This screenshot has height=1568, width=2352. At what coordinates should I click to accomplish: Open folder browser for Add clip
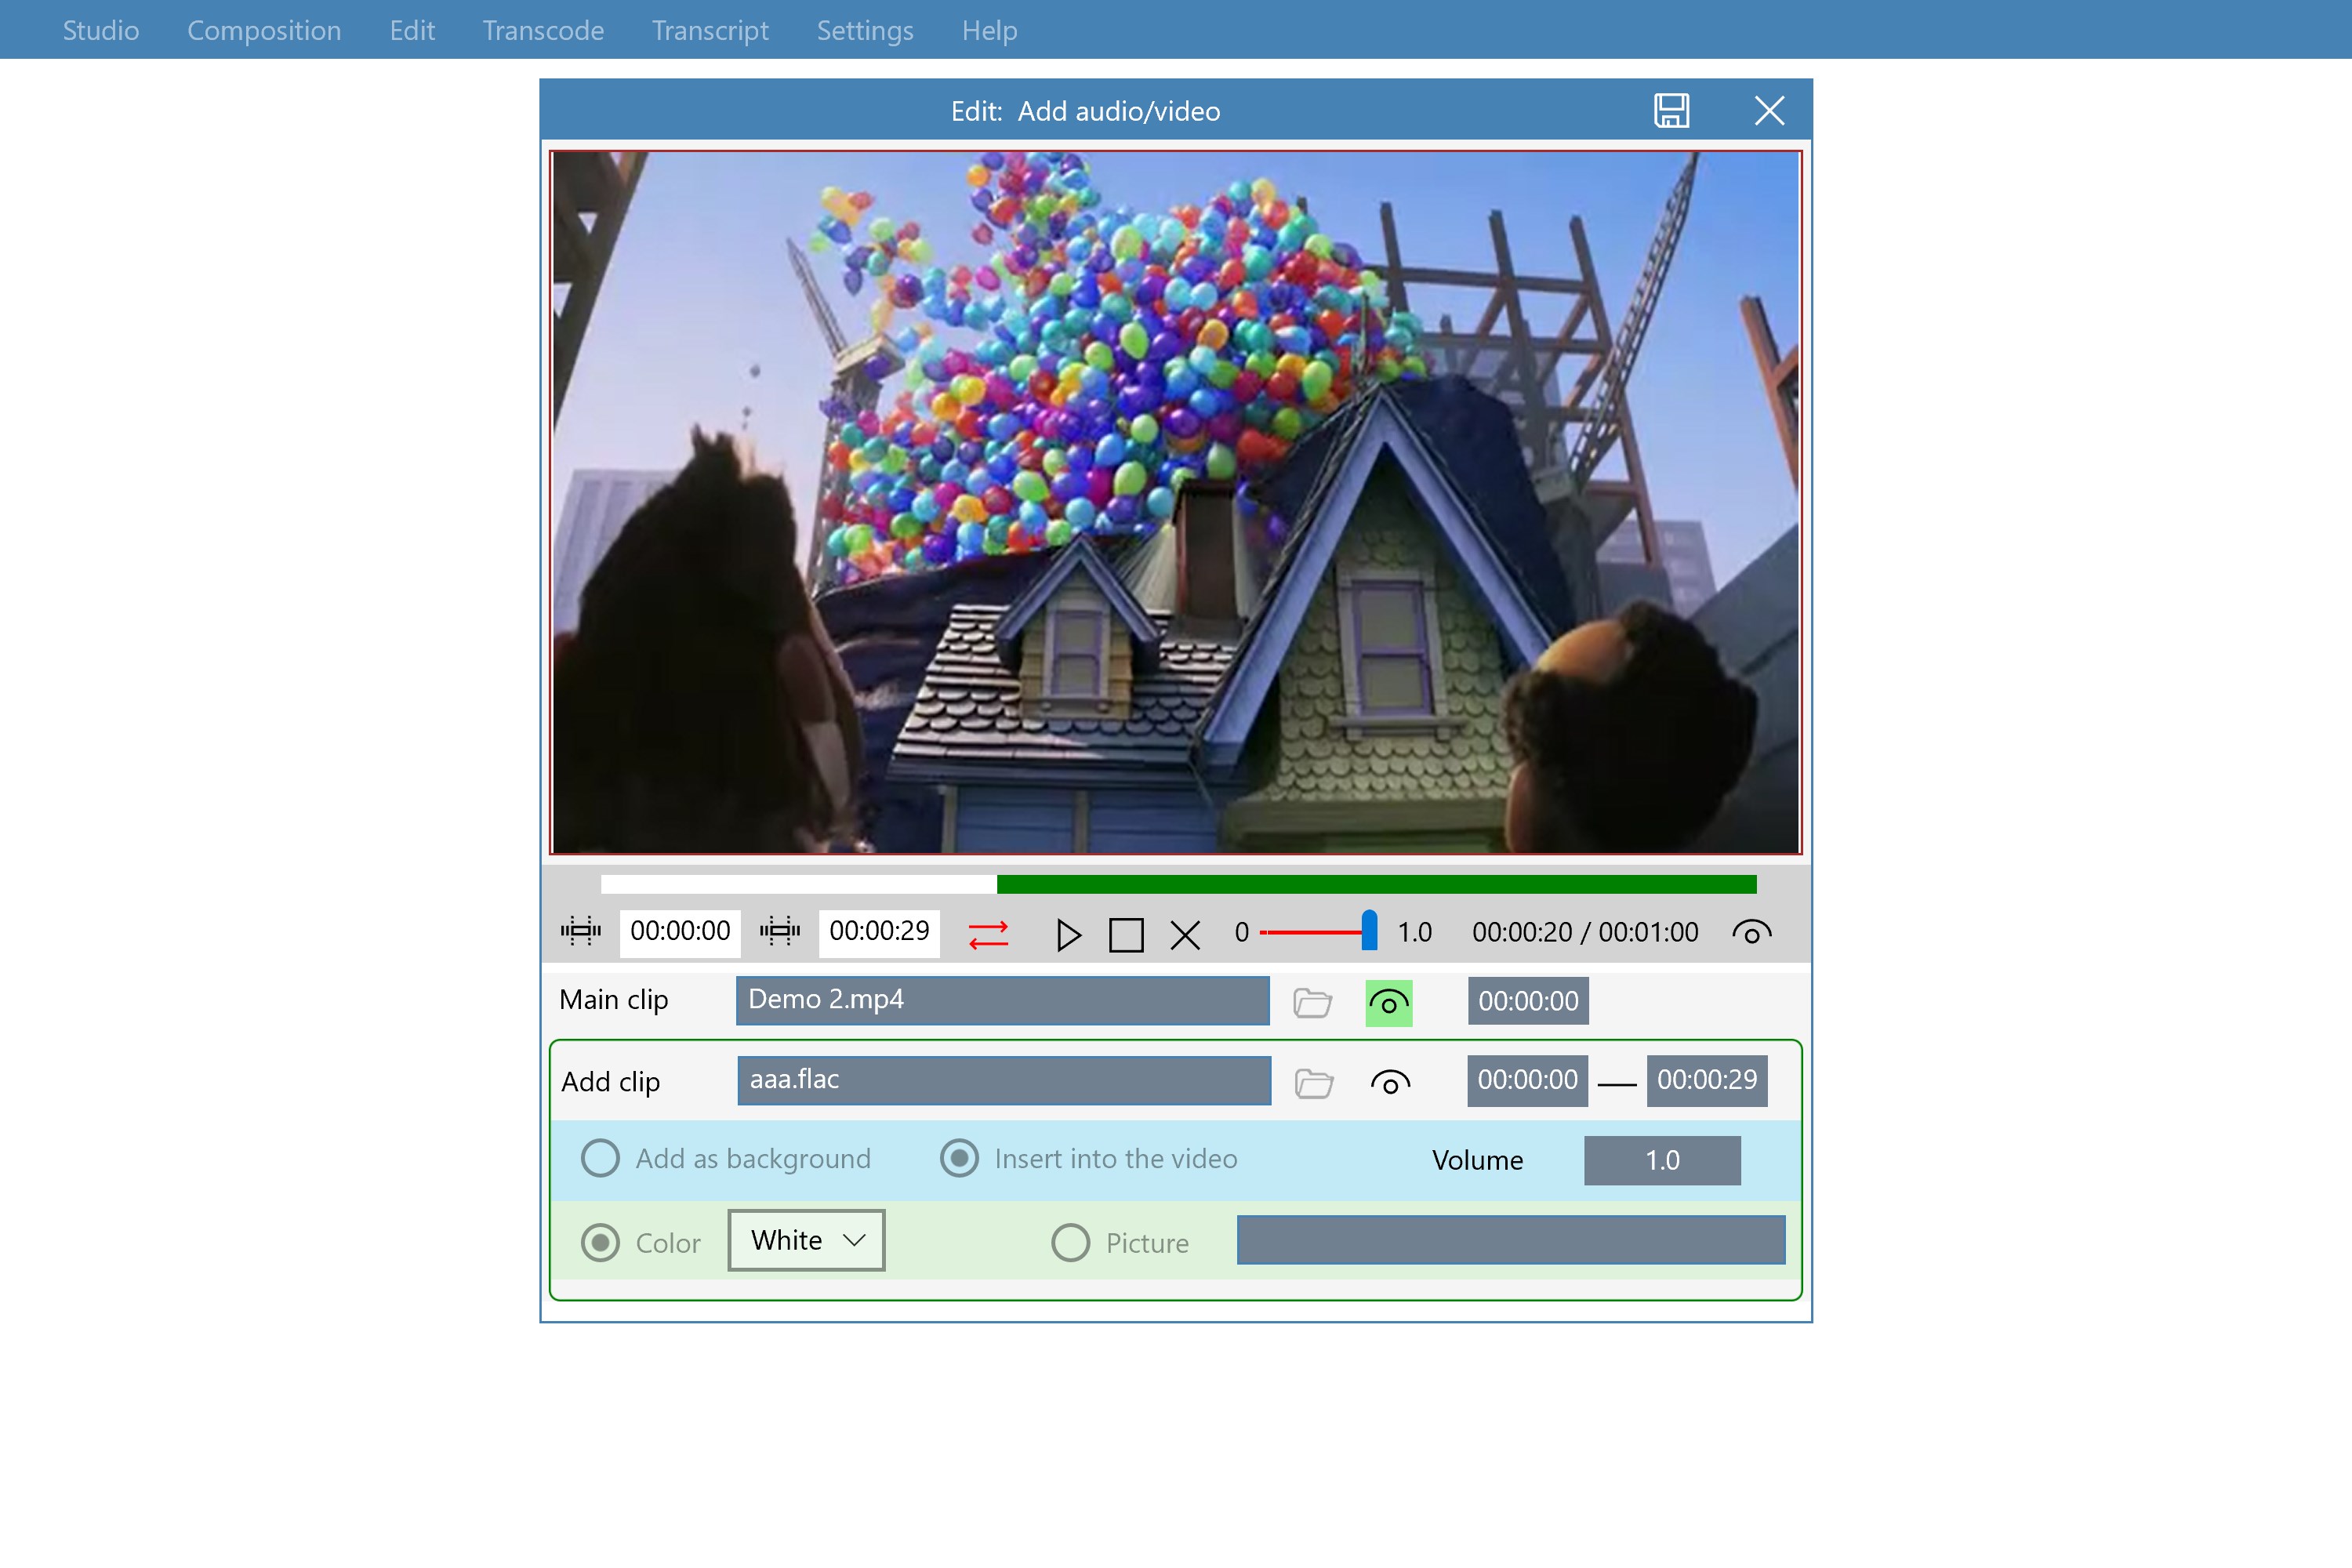point(1314,1083)
